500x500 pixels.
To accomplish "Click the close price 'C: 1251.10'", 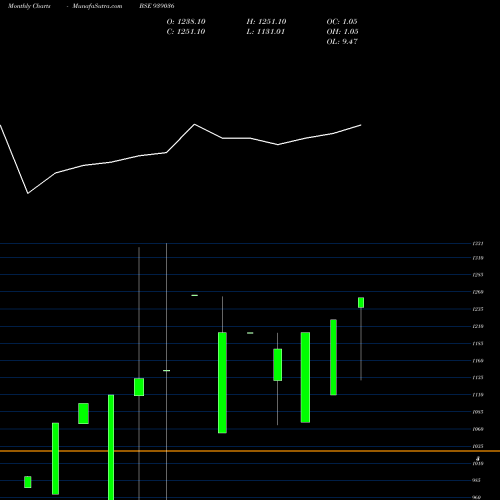I will 186,32.
